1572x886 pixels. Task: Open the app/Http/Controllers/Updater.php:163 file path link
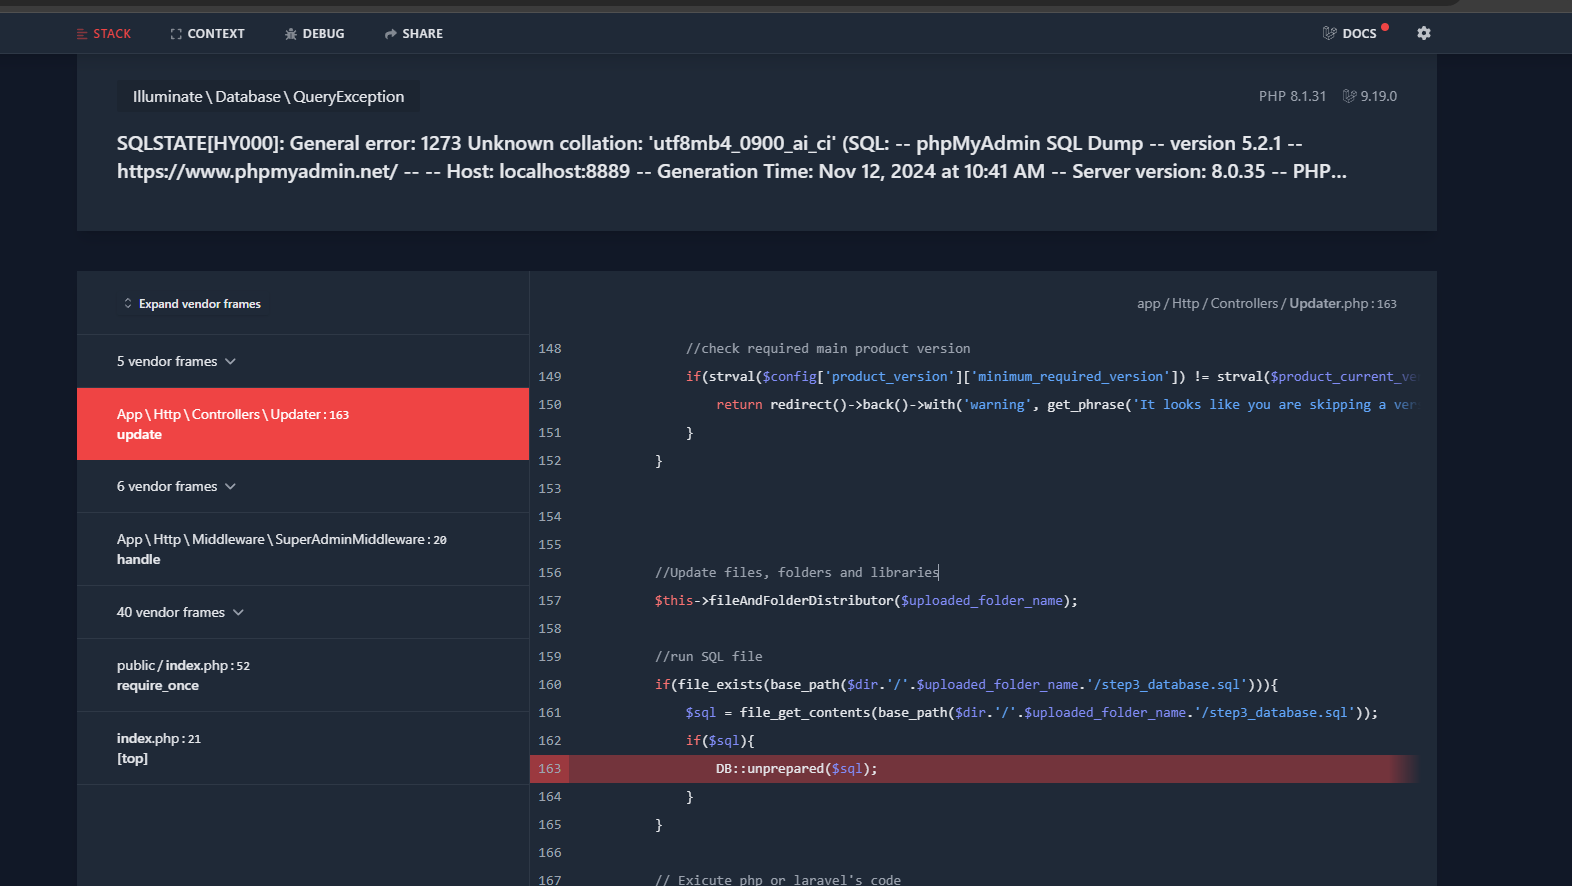coord(1266,303)
